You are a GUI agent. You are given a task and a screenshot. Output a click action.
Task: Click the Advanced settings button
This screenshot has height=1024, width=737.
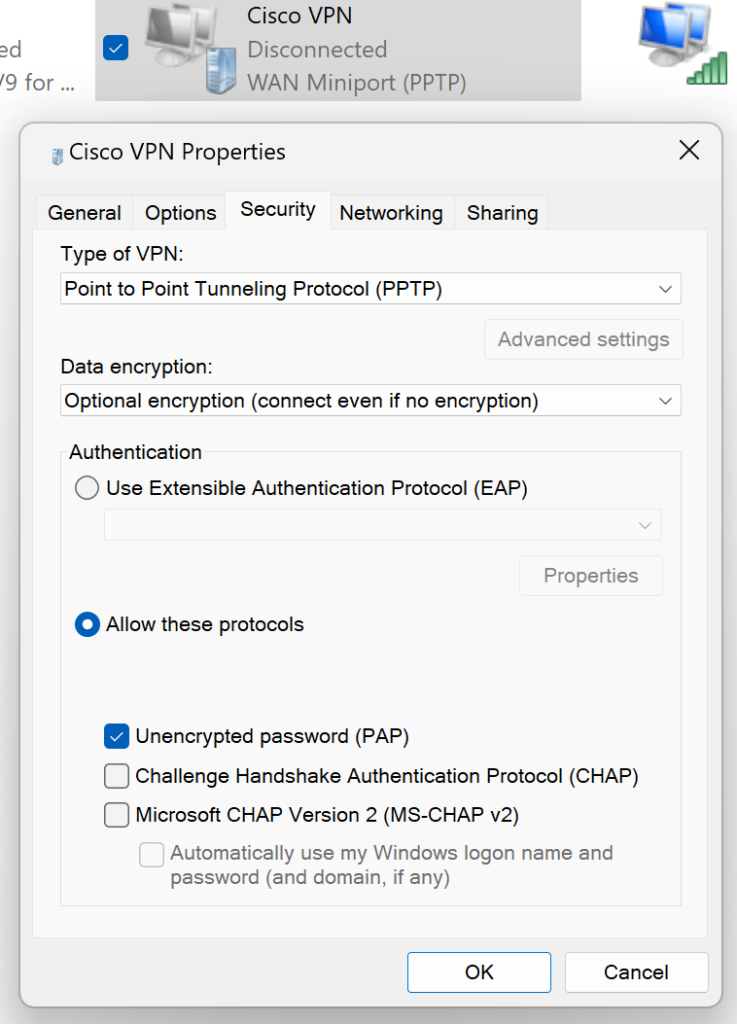pos(583,339)
